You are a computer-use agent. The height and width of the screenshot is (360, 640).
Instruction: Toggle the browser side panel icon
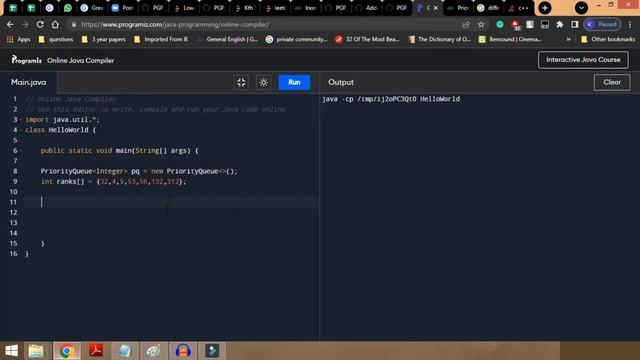(x=575, y=24)
